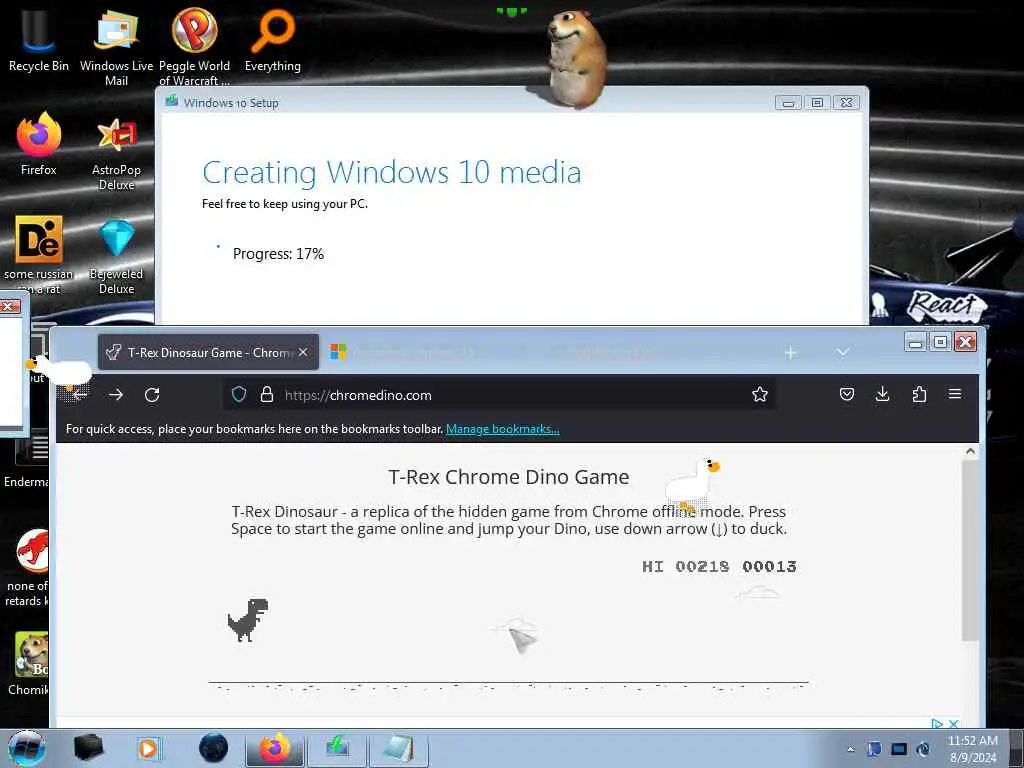Screen dimensions: 1024x768
Task: Close the Windows 10 Setup window
Action: [846, 103]
